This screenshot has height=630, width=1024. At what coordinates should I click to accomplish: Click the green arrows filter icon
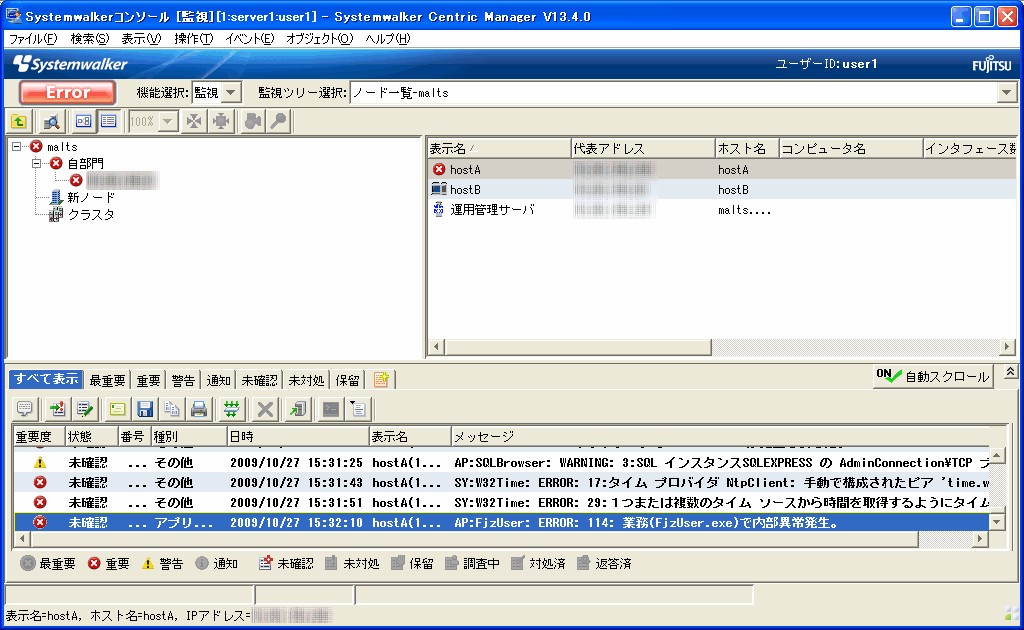click(231, 409)
